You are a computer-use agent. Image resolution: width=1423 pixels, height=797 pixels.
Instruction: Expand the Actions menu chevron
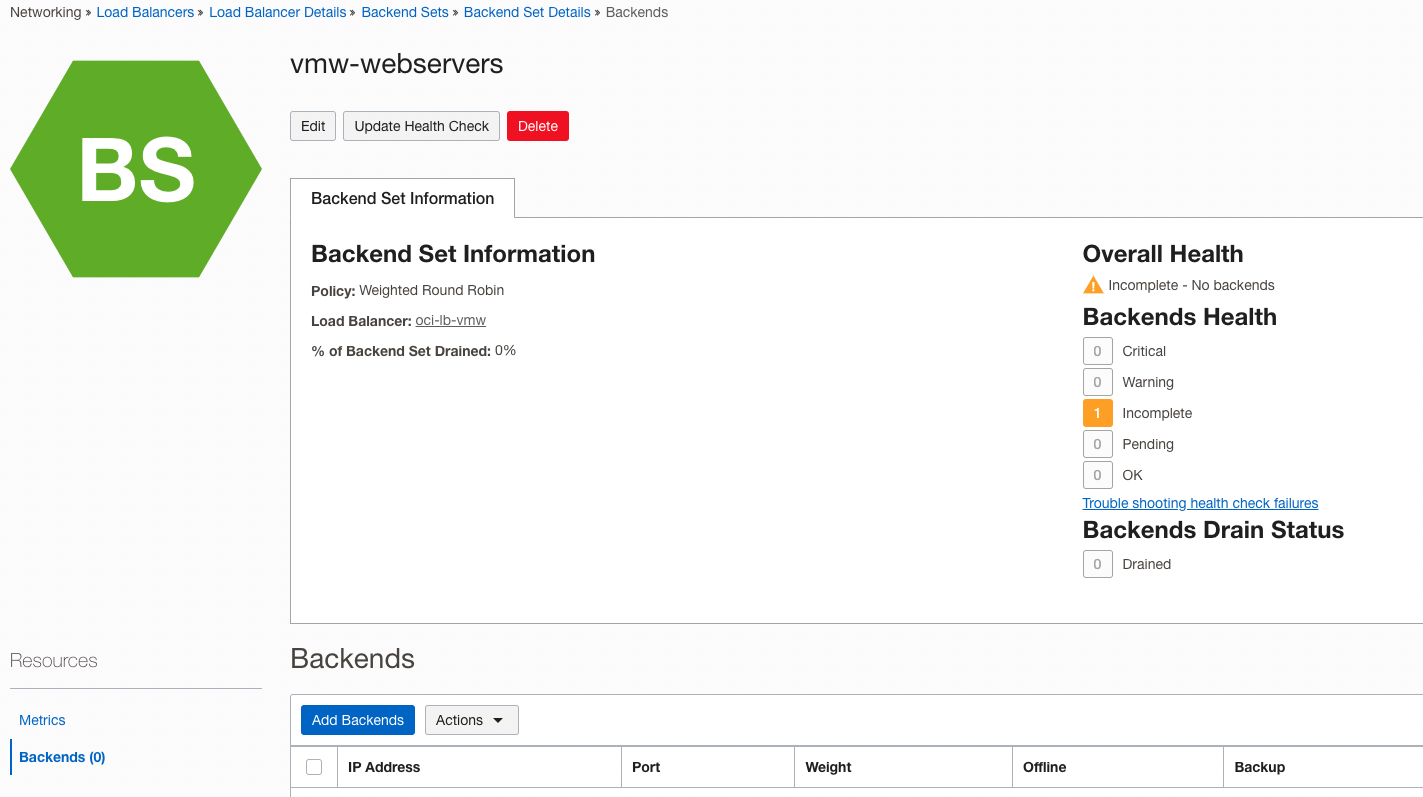(497, 719)
